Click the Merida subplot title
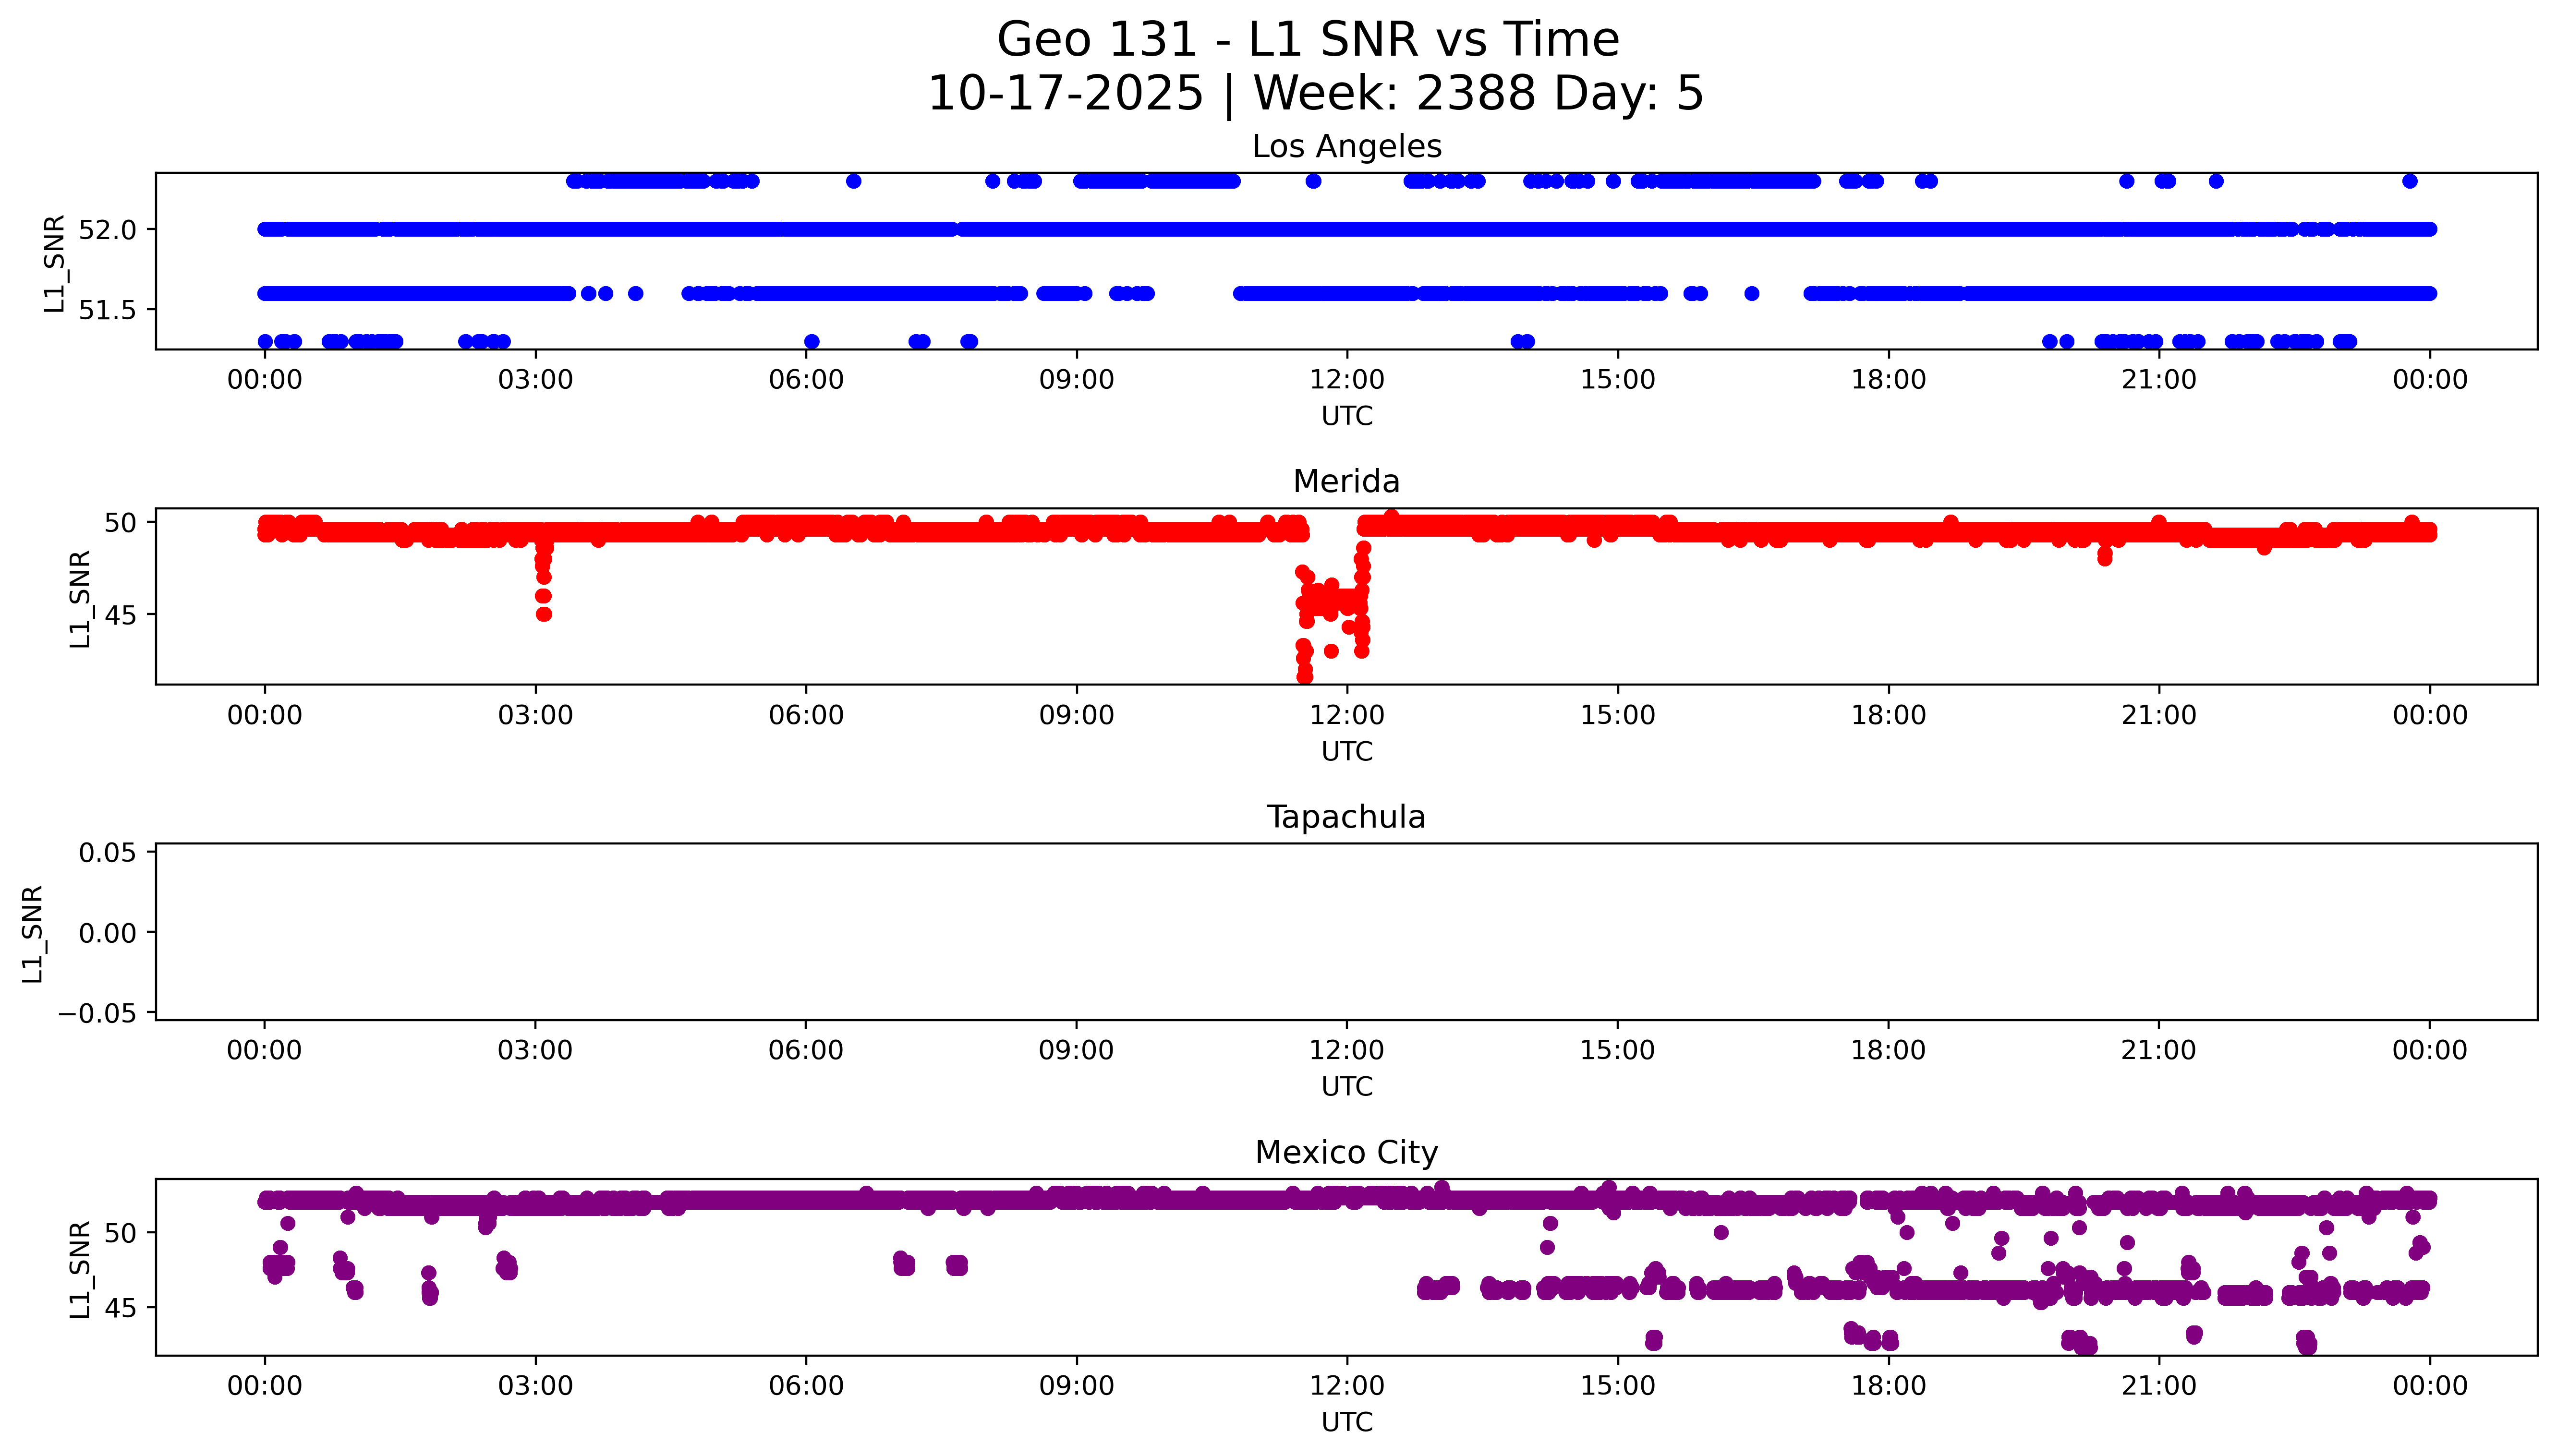The image size is (2557, 1456). coord(1346,482)
